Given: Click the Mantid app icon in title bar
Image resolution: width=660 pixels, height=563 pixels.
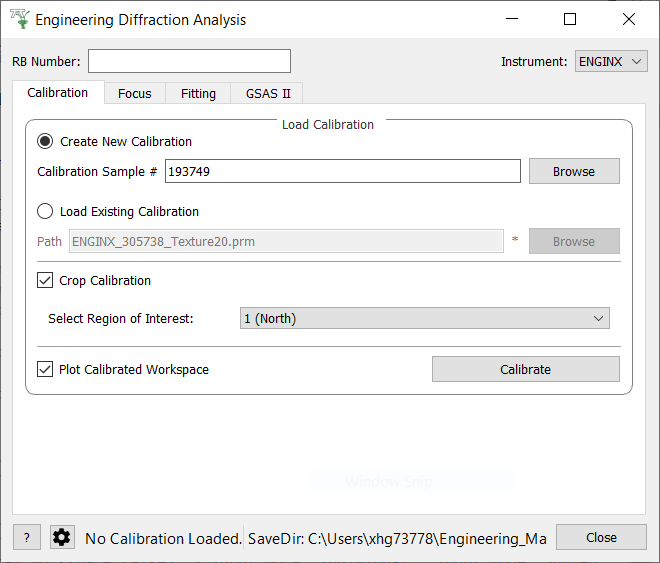Looking at the screenshot, I should coord(19,19).
